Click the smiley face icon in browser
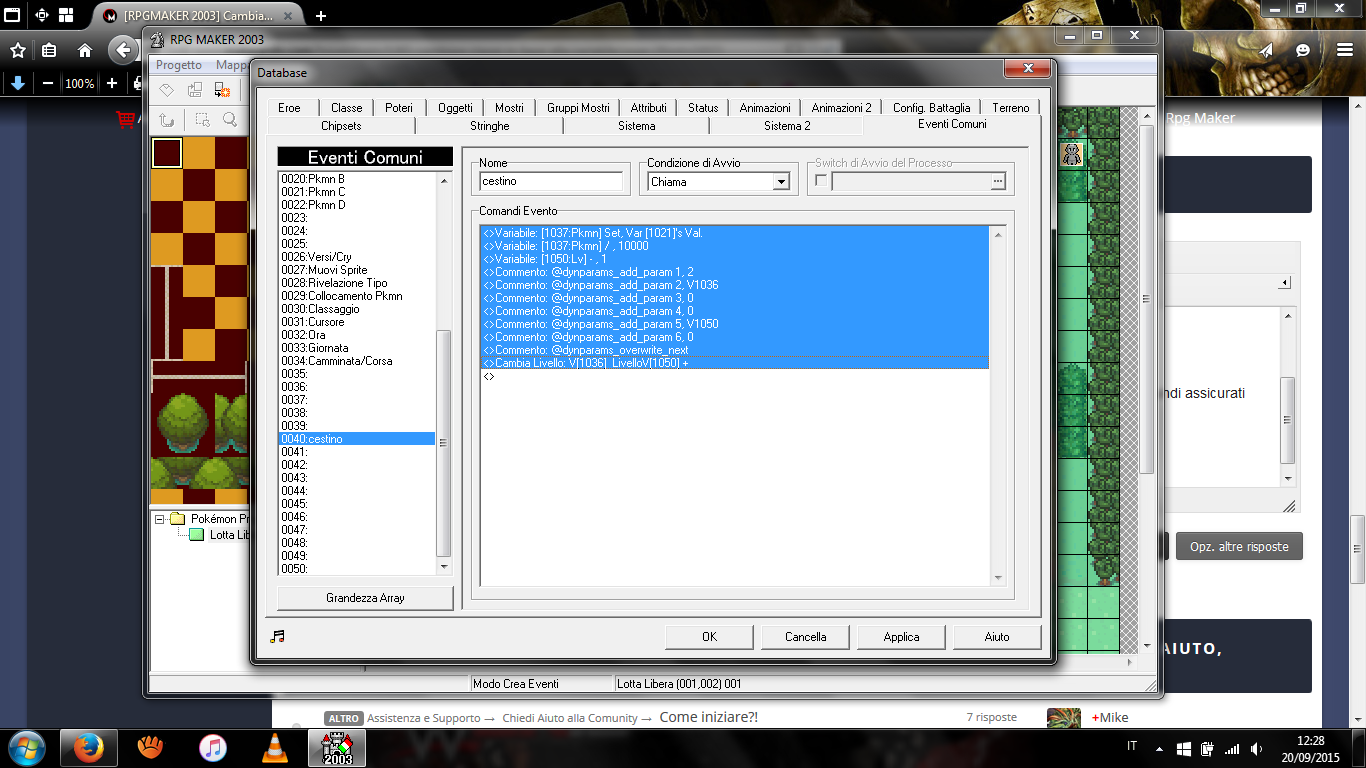Screen dimensions: 1366x768 [1303, 49]
